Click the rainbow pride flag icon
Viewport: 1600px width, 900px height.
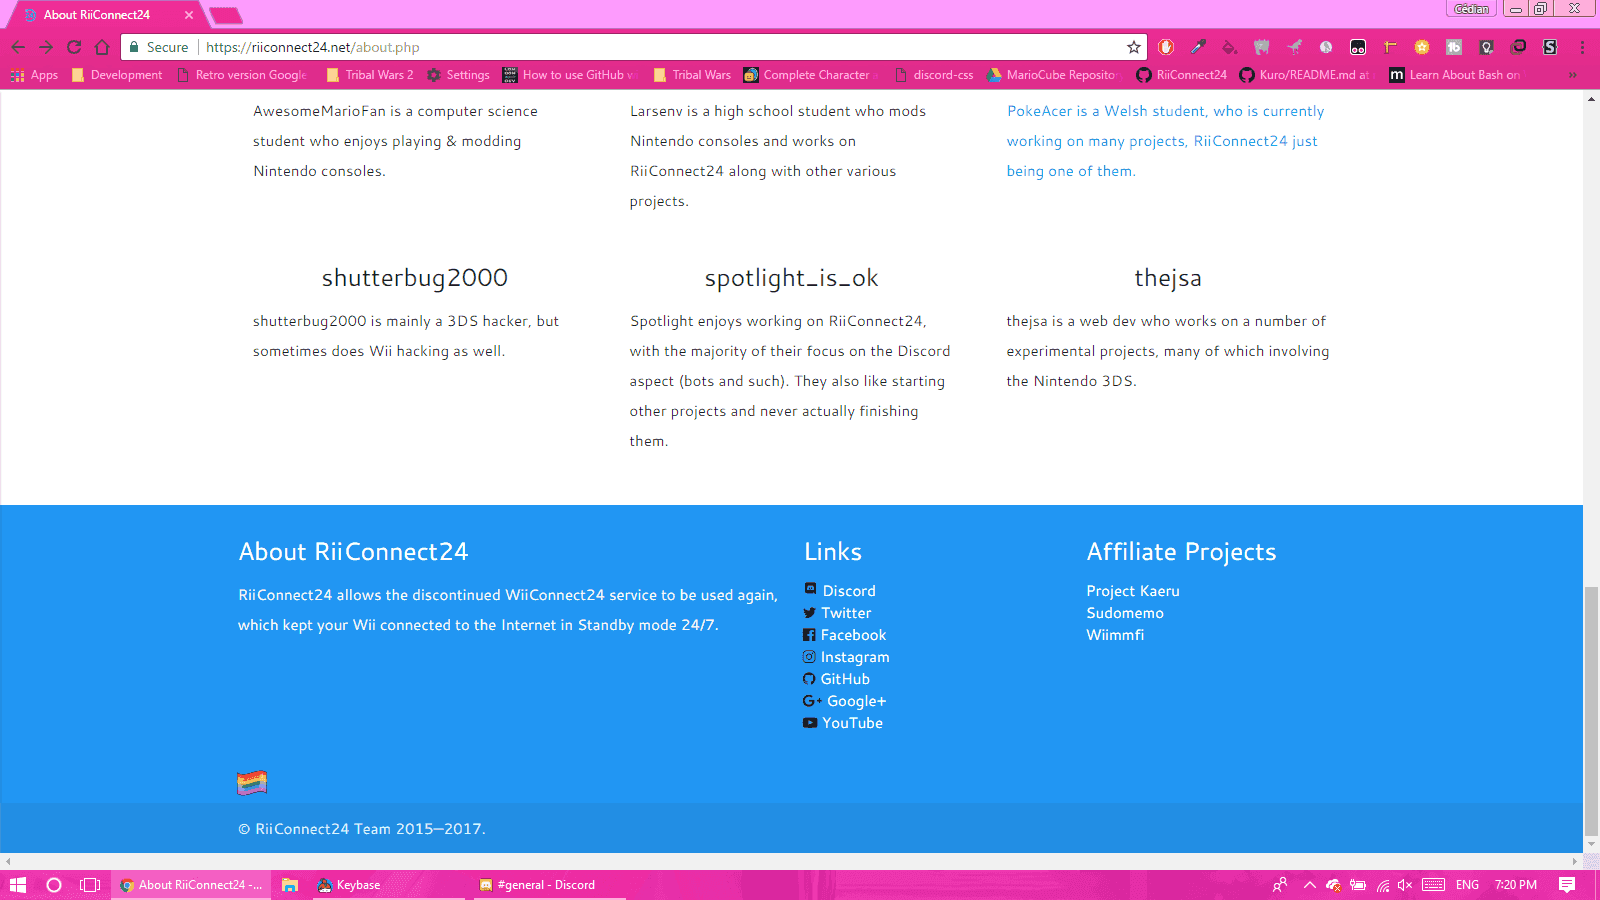click(252, 783)
